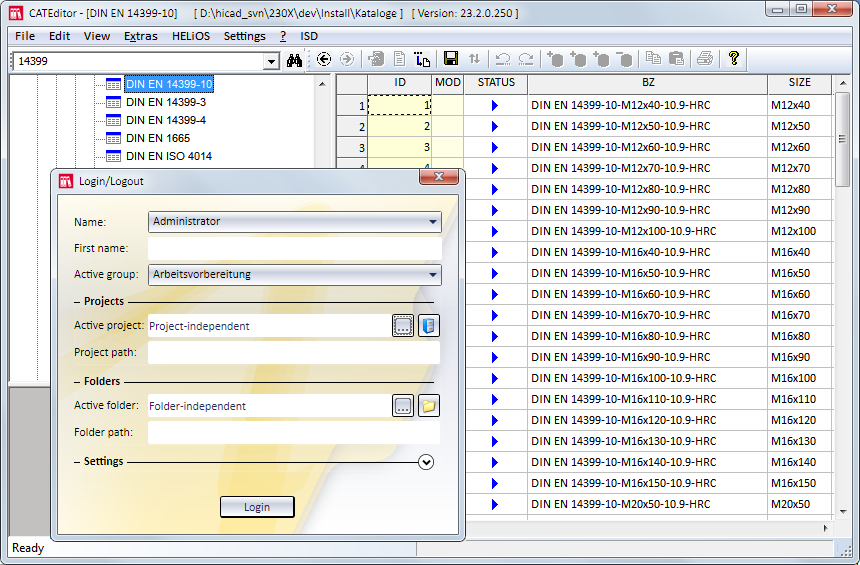Expand the Settings section chevron
The height and width of the screenshot is (565, 860).
click(x=427, y=462)
